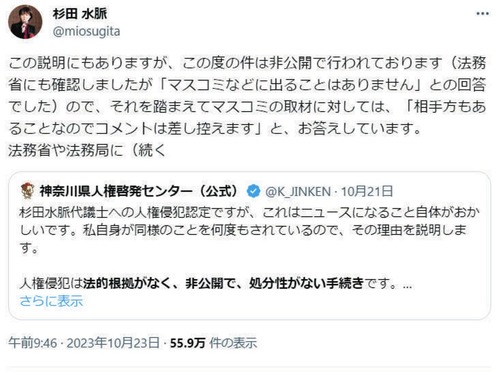Click the timestamp 午前9:46
This screenshot has width=500, height=372.
[x=33, y=343]
